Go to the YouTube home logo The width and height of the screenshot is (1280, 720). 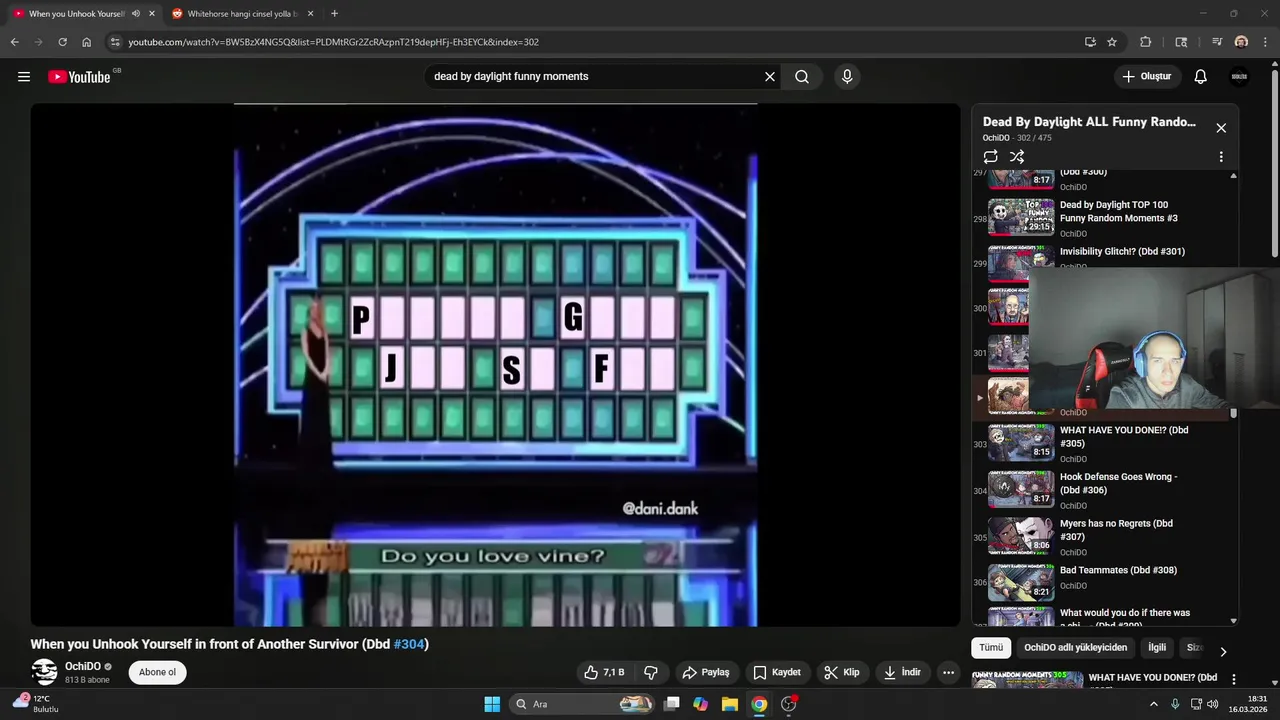(x=79, y=77)
